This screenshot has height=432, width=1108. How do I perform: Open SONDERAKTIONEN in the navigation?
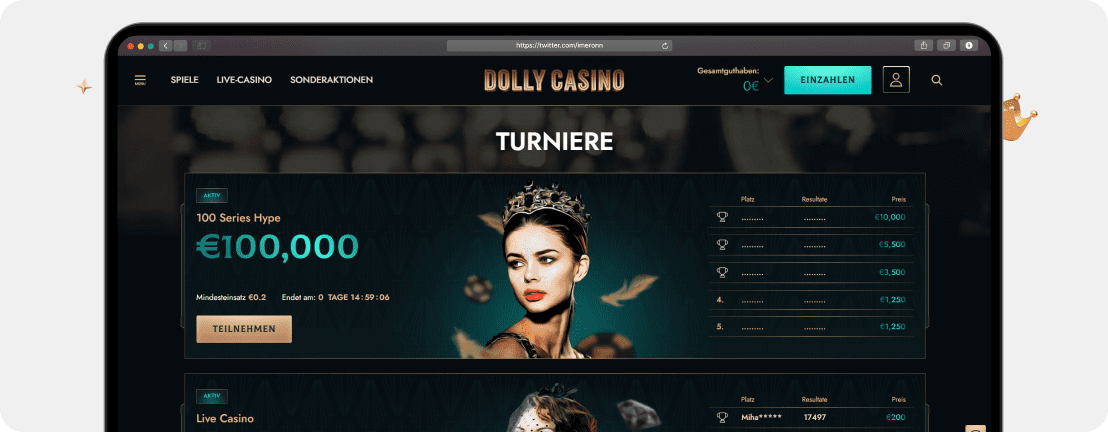tap(331, 80)
